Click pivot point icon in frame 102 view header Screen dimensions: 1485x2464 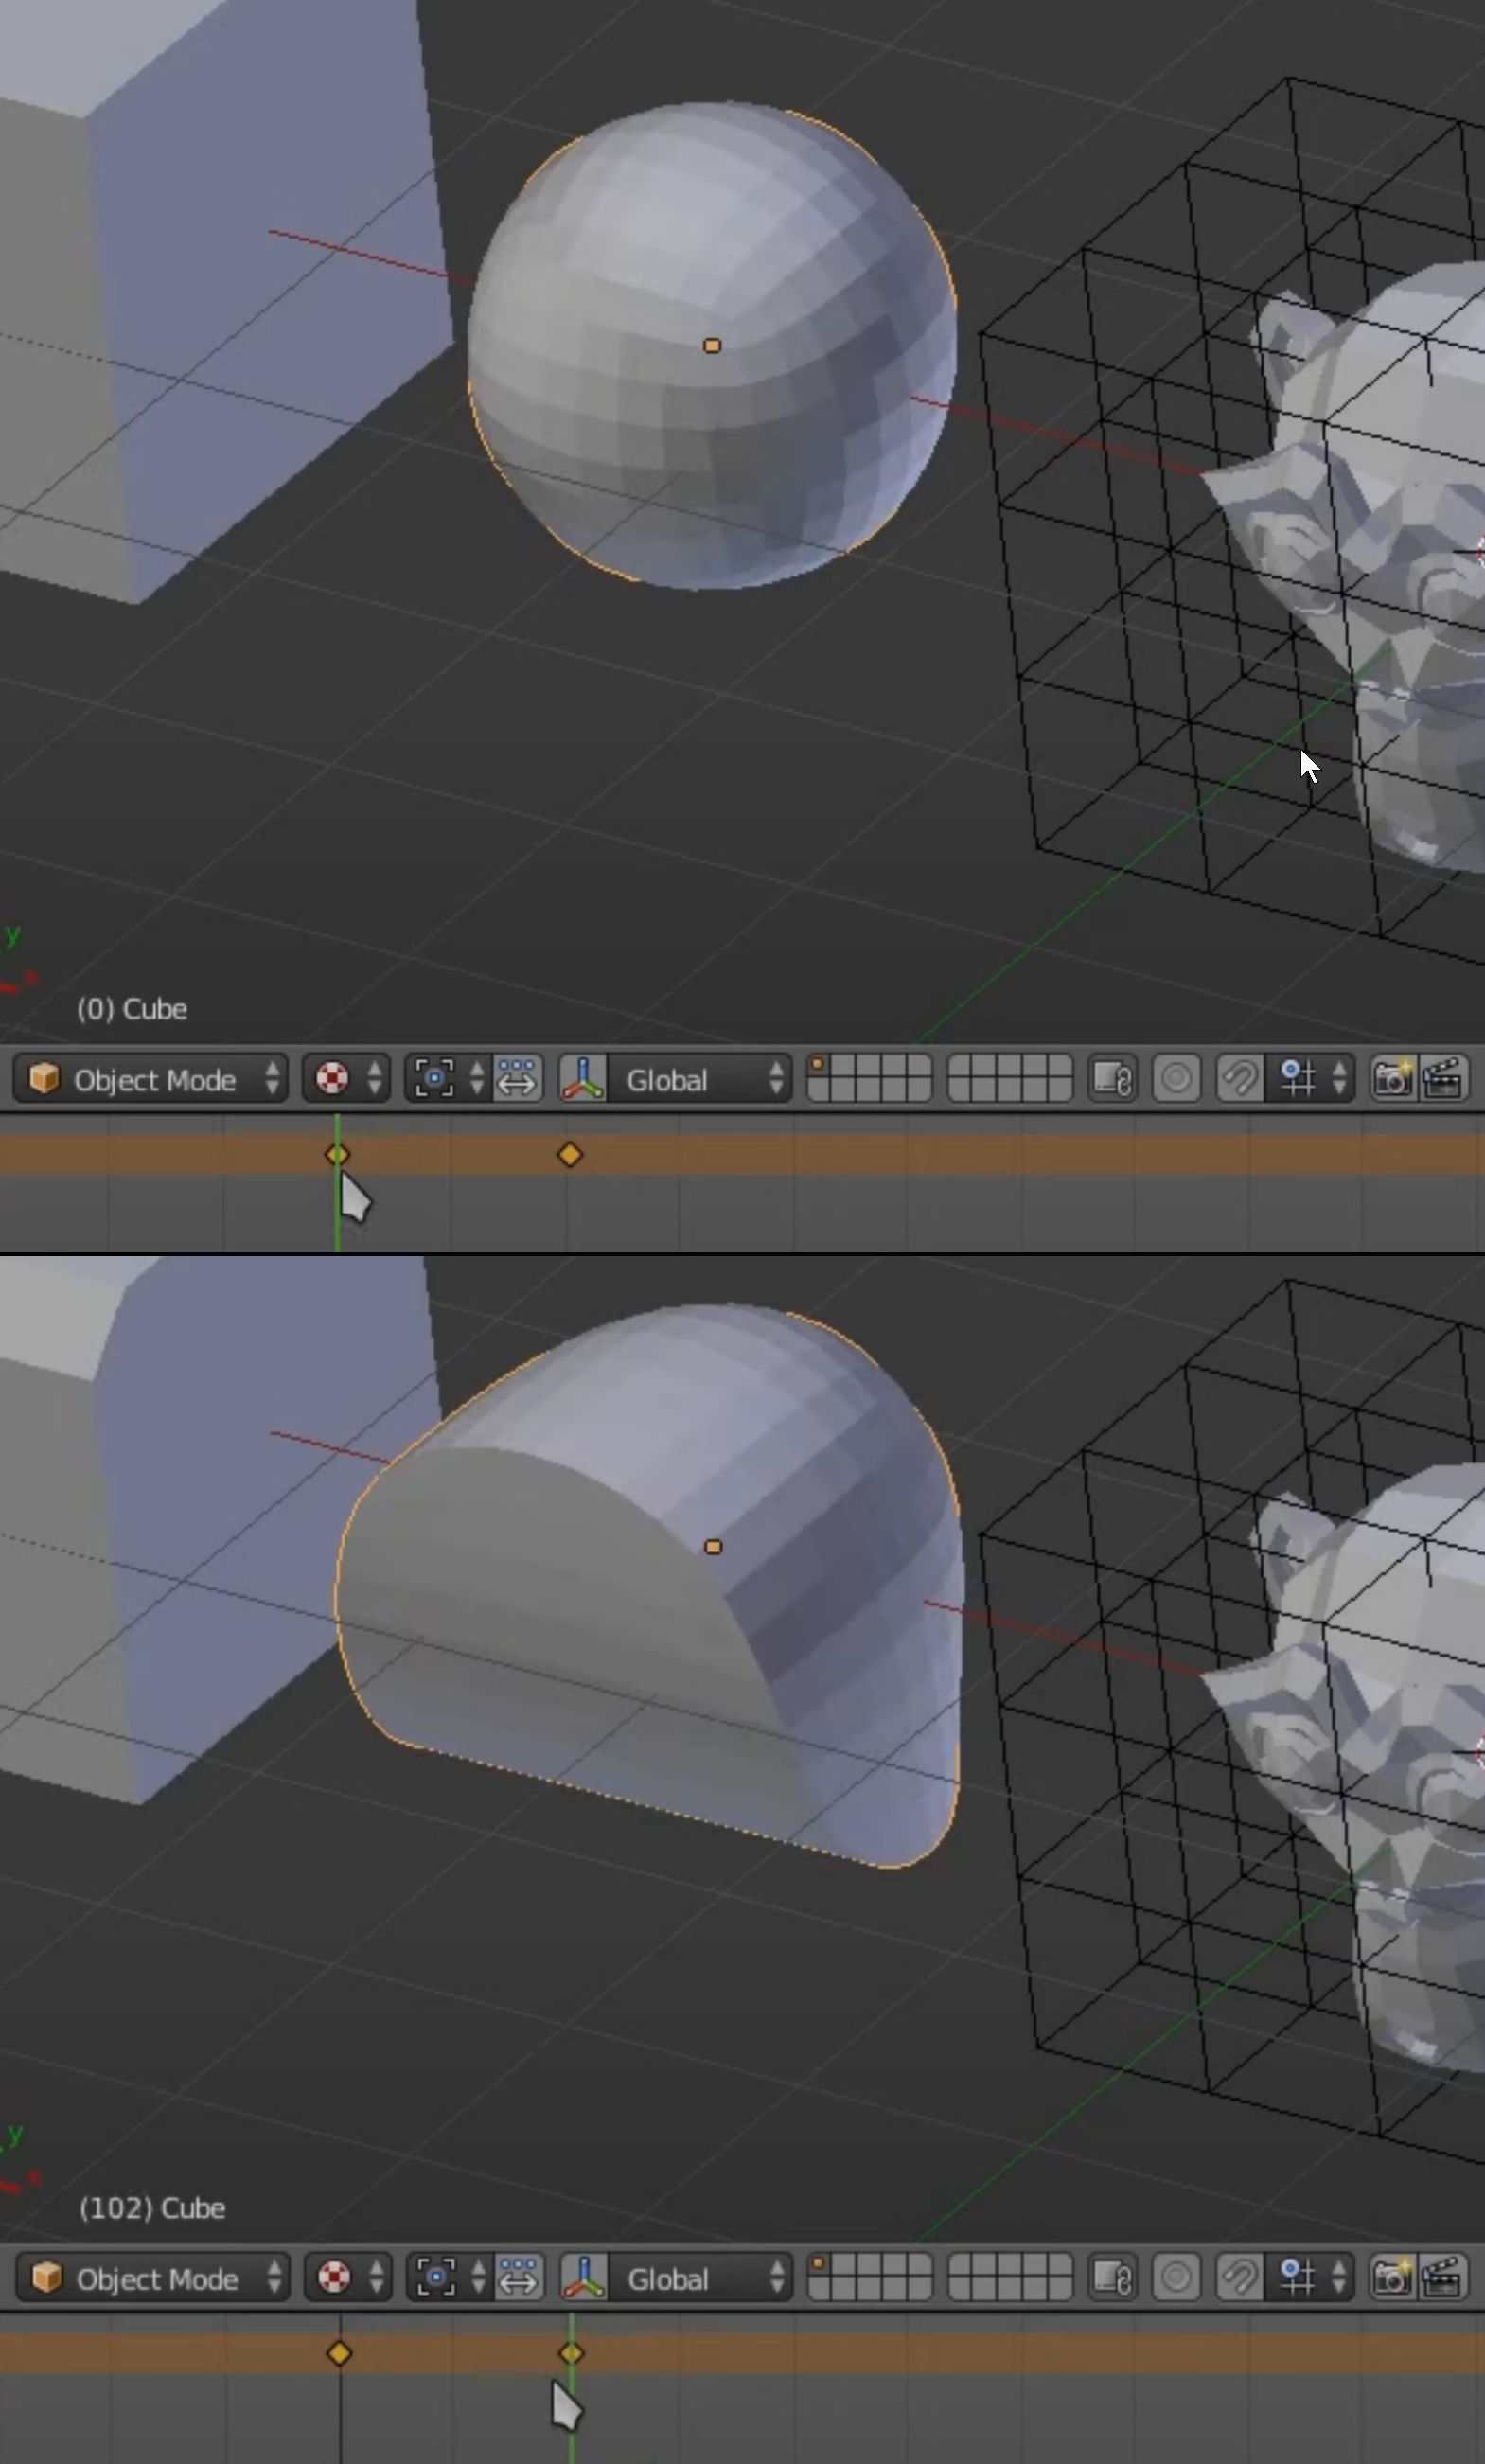pyautogui.click(x=436, y=2278)
